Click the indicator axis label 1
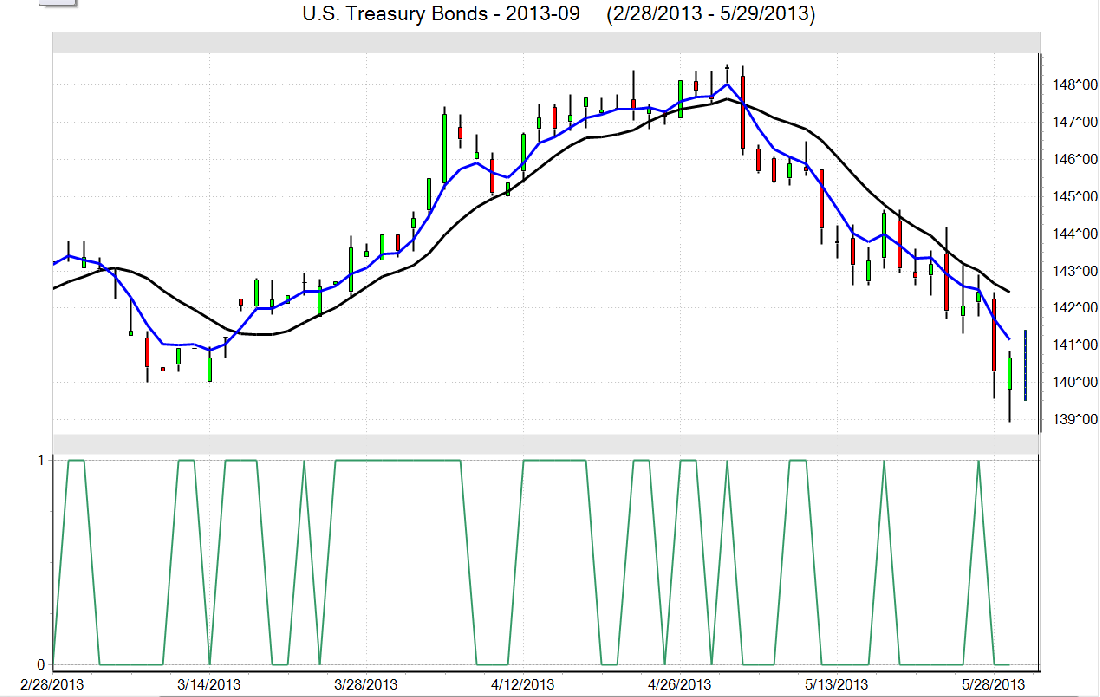 41,460
